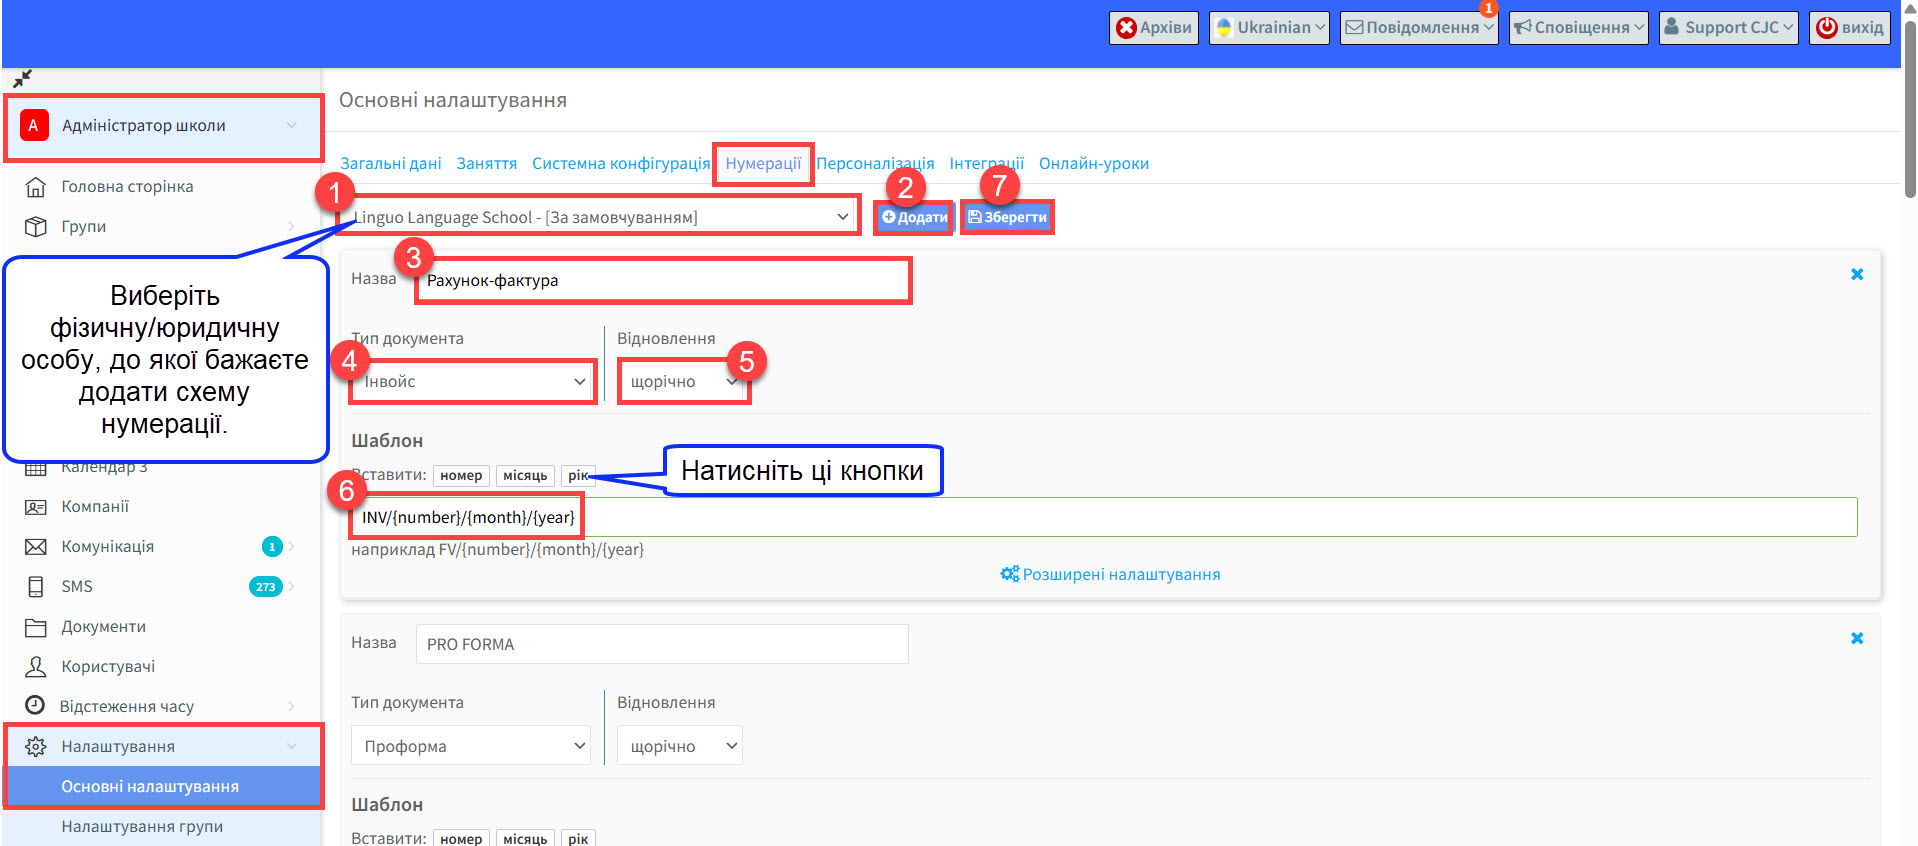Screen dimensions: 1918x846
Task: Open Documents folder icon in sidebar
Action: coord(35,627)
